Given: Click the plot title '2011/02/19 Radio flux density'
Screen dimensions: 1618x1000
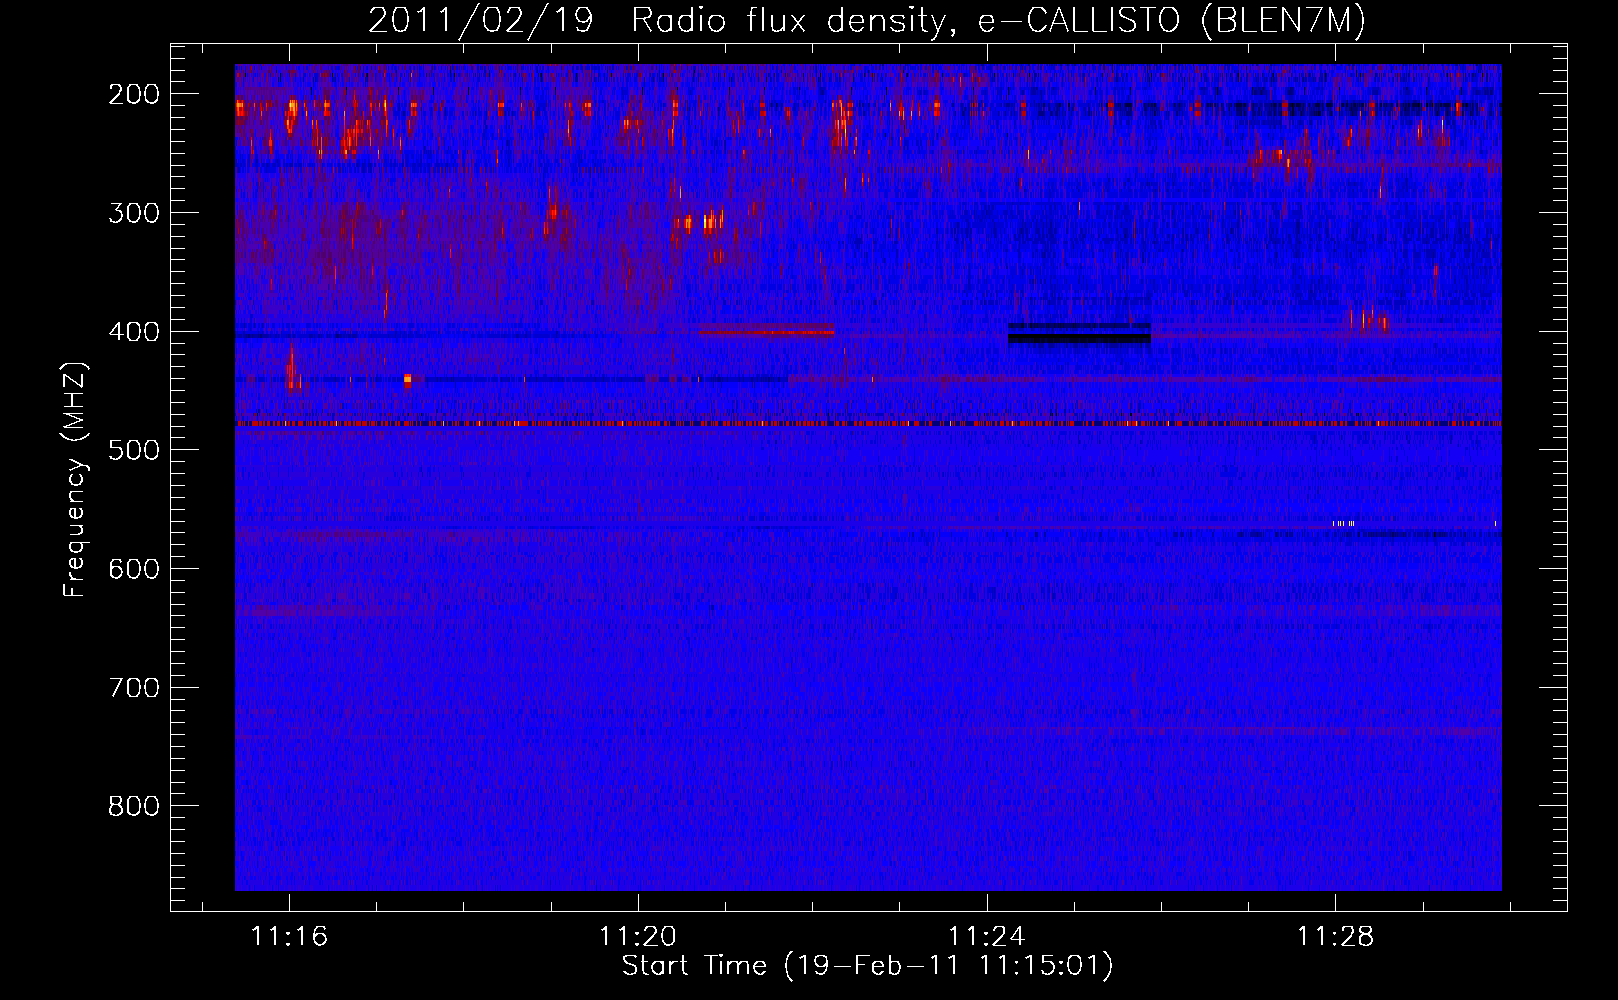Looking at the screenshot, I should (x=656, y=21).
